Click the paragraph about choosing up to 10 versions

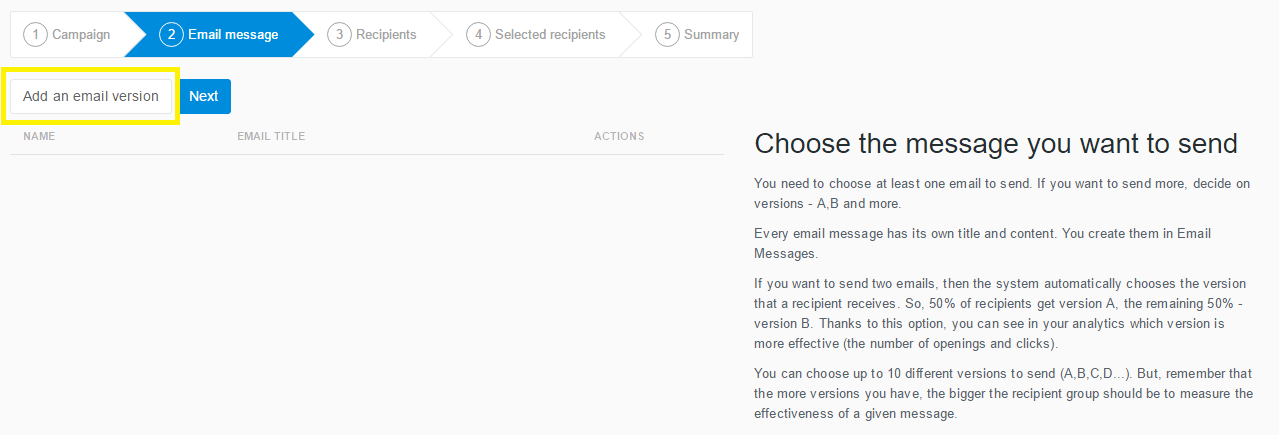tap(1003, 393)
